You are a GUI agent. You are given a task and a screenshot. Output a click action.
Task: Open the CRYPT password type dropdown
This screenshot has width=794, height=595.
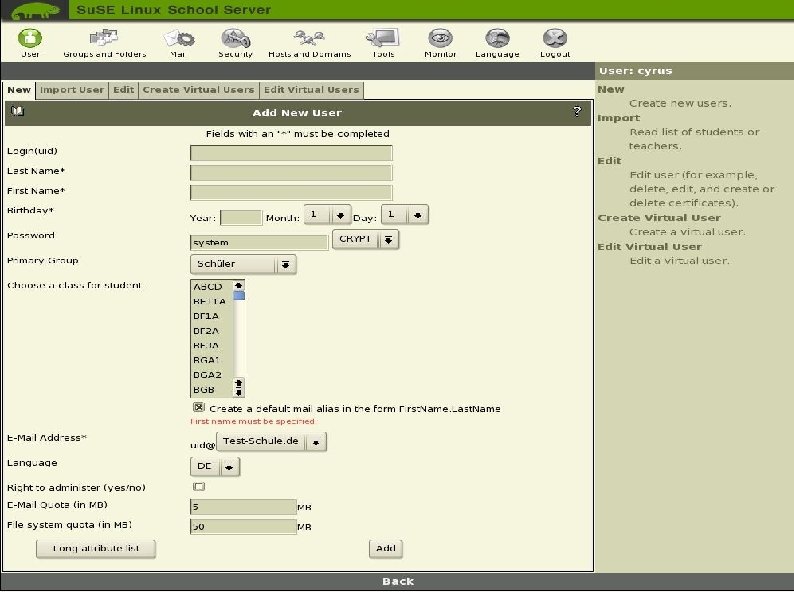(365, 239)
